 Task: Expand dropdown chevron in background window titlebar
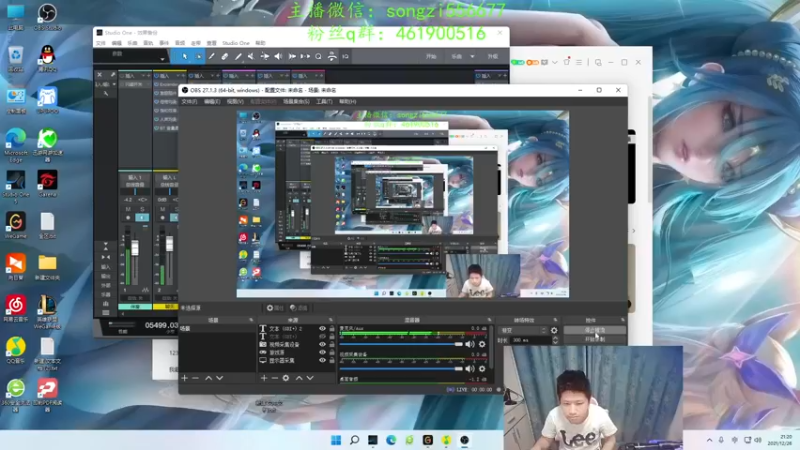555,62
